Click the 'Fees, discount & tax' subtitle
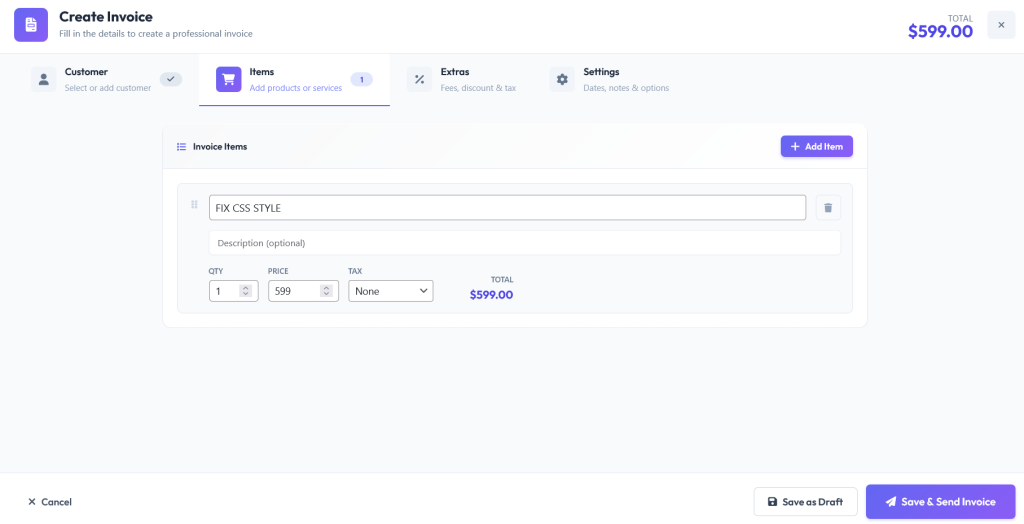Image resolution: width=1024 pixels, height=524 pixels. pos(478,88)
